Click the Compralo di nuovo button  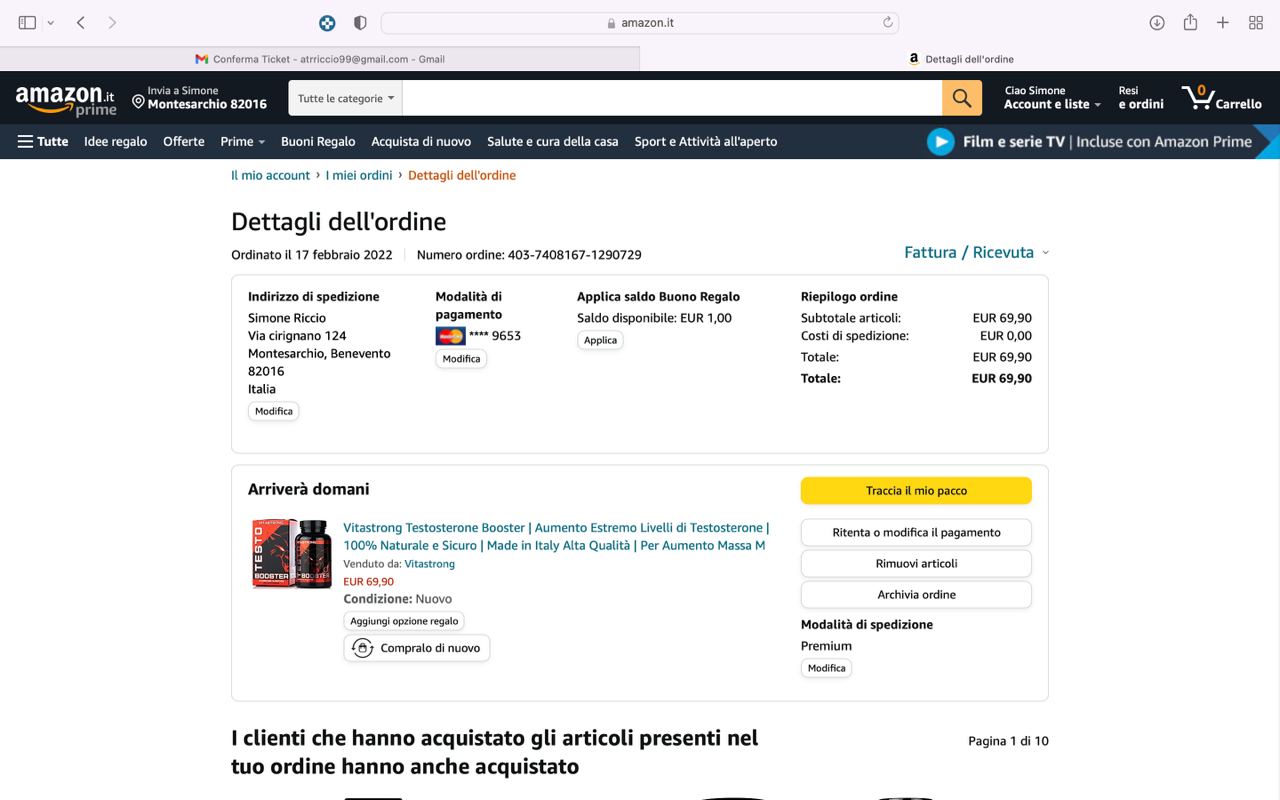coord(417,648)
